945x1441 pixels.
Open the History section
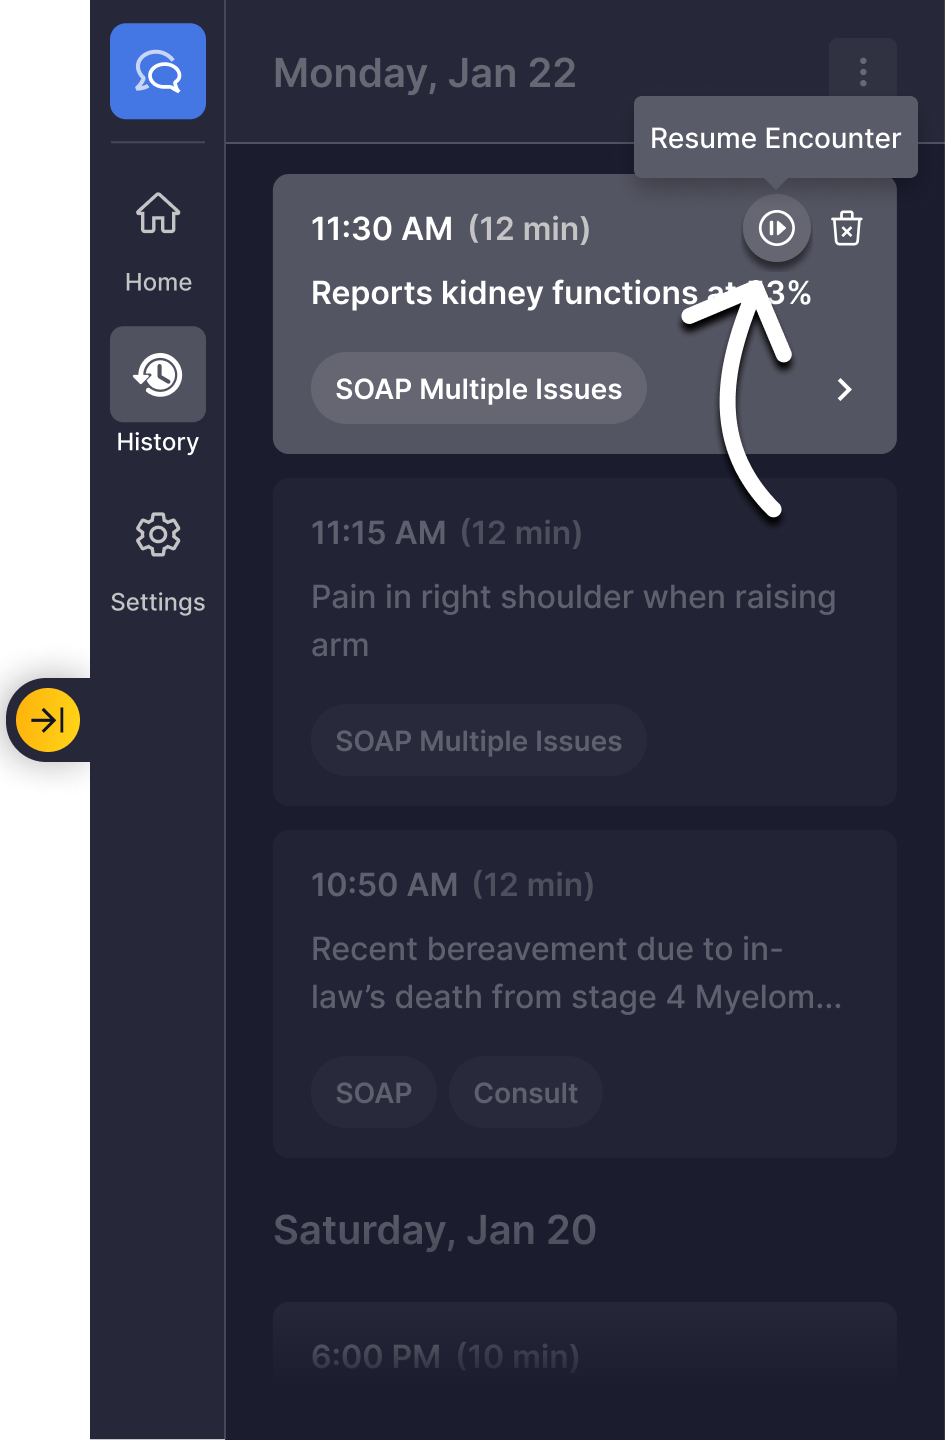158,374
